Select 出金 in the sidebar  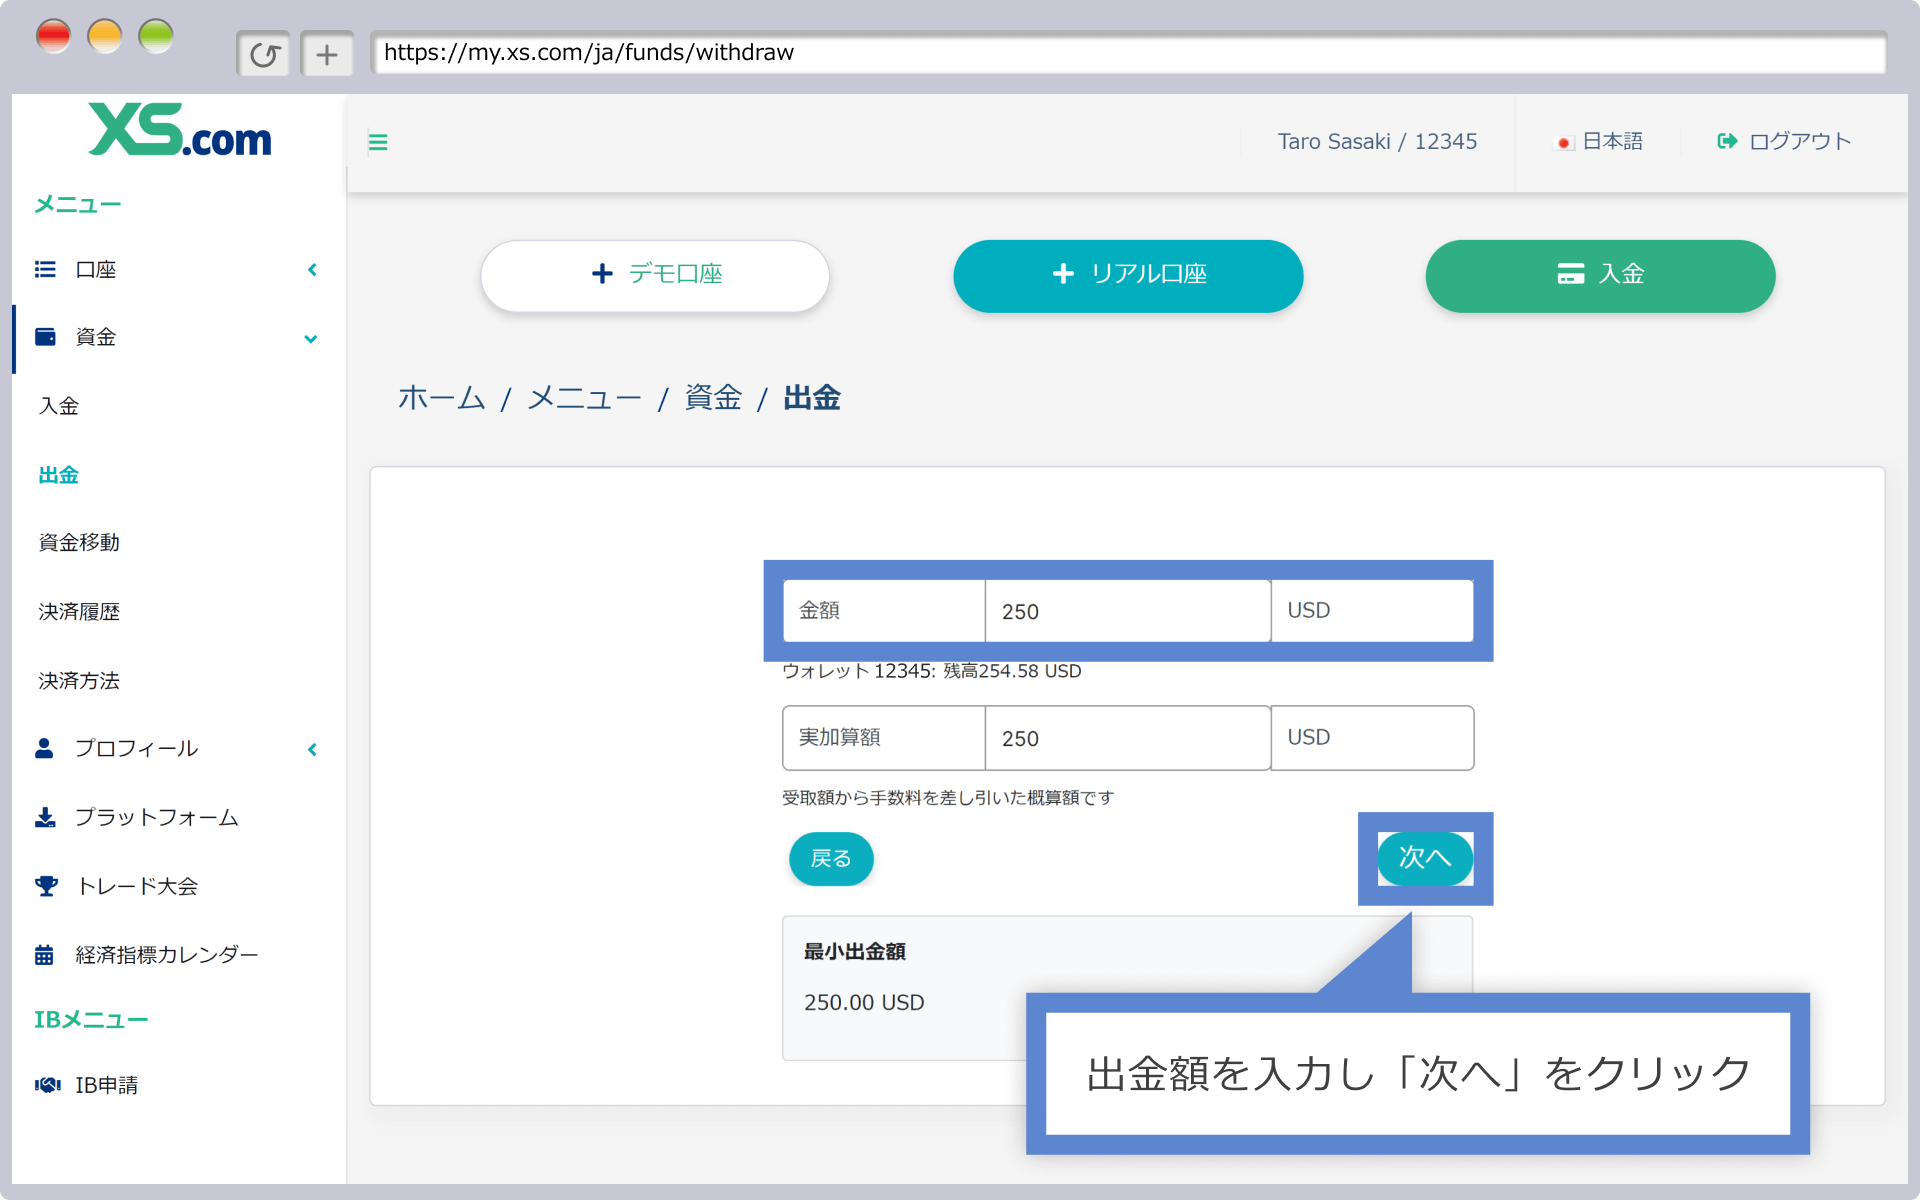pos(59,475)
